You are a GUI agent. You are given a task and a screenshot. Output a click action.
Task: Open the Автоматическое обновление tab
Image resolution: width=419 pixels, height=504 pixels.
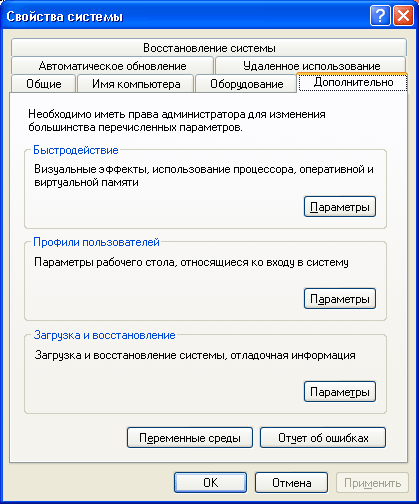click(112, 65)
